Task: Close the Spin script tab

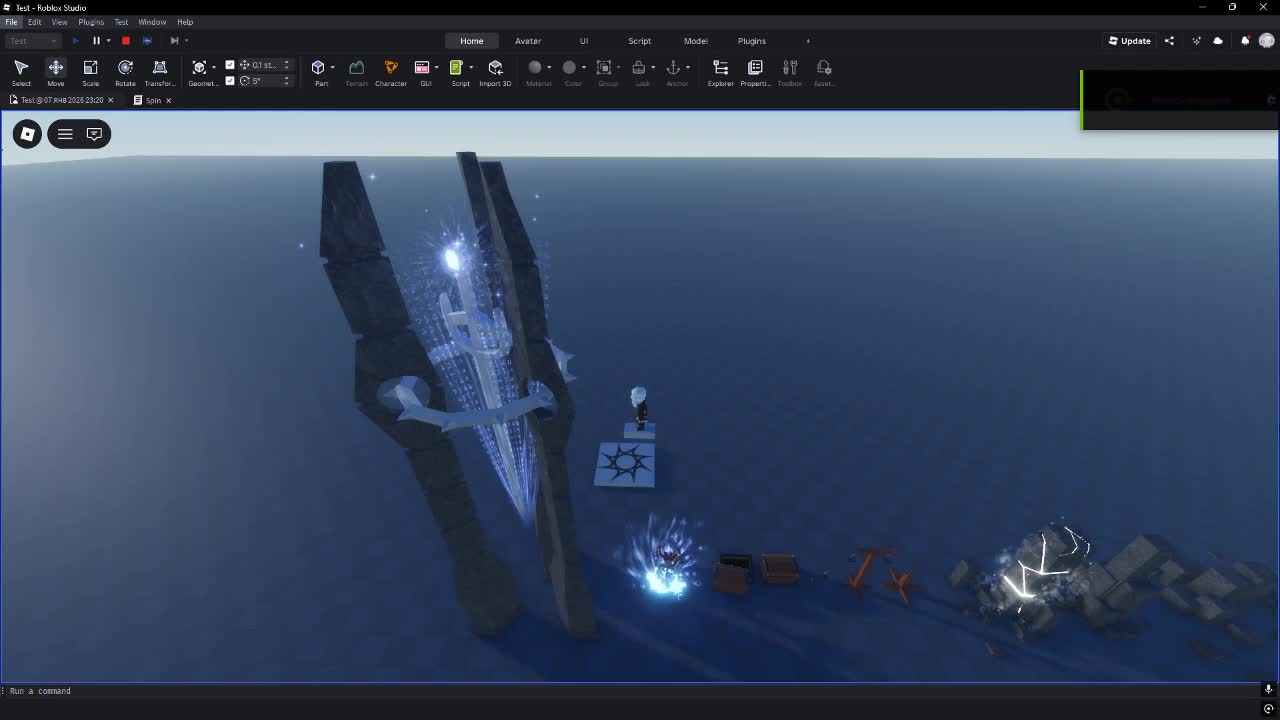Action: (x=168, y=100)
